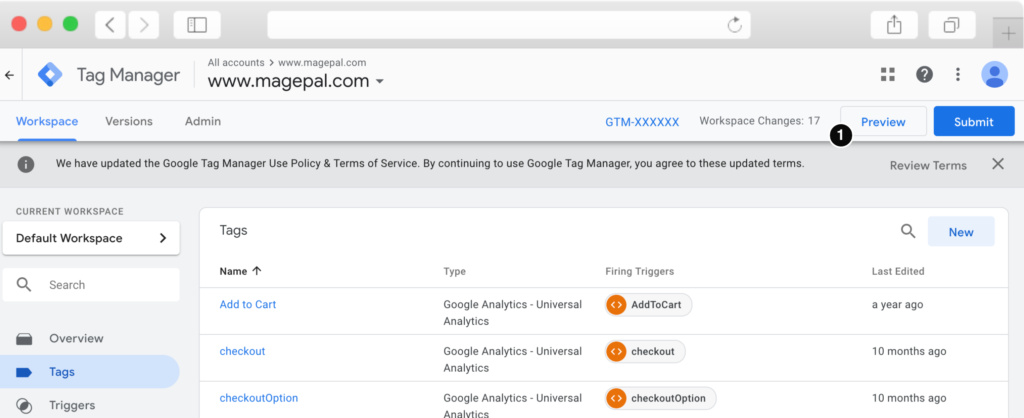The image size is (1024, 418).
Task: Open the checkout tag link
Action: coord(242,351)
